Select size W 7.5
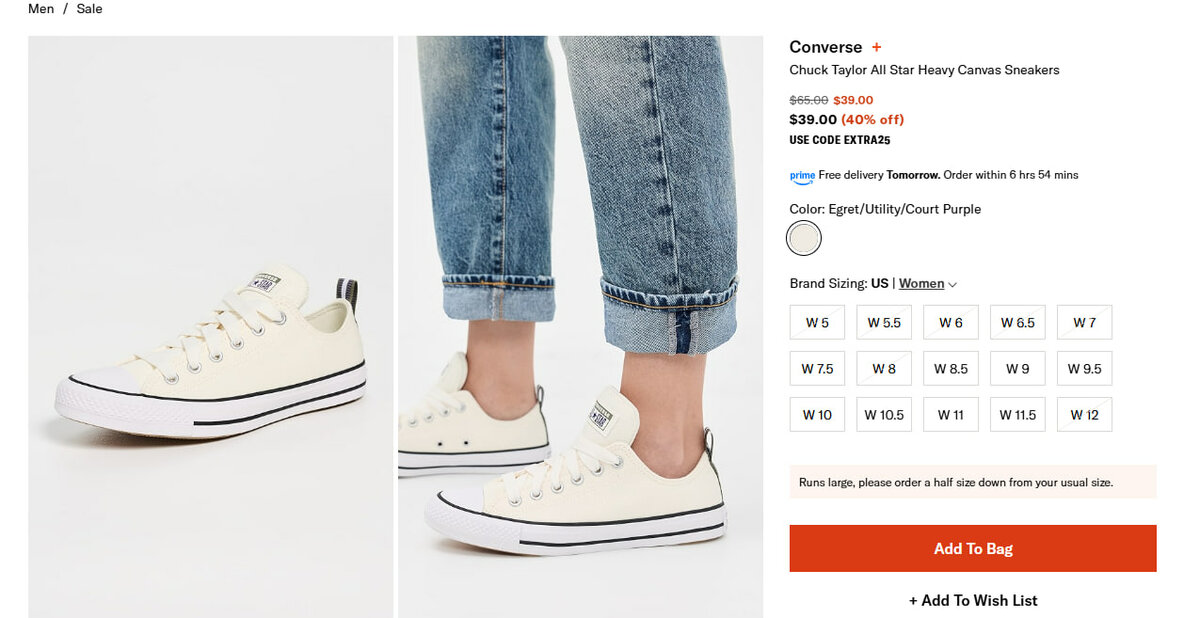The height and width of the screenshot is (618, 1200). [817, 369]
